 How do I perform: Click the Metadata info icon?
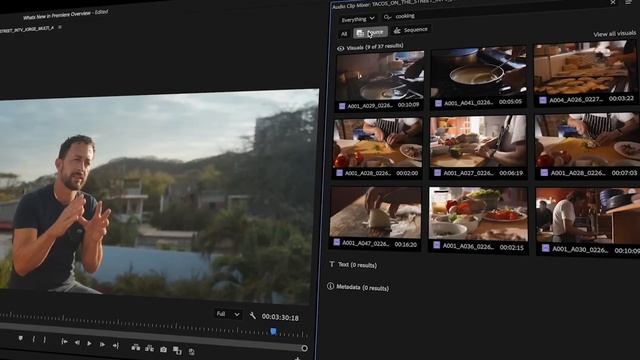(x=330, y=286)
